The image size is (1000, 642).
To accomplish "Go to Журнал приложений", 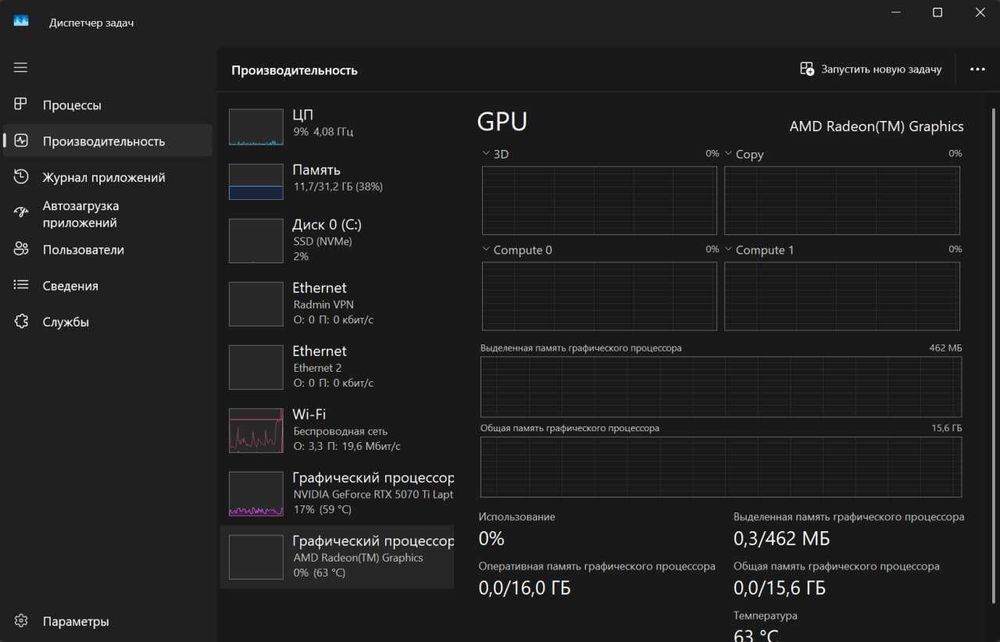I will tap(107, 177).
